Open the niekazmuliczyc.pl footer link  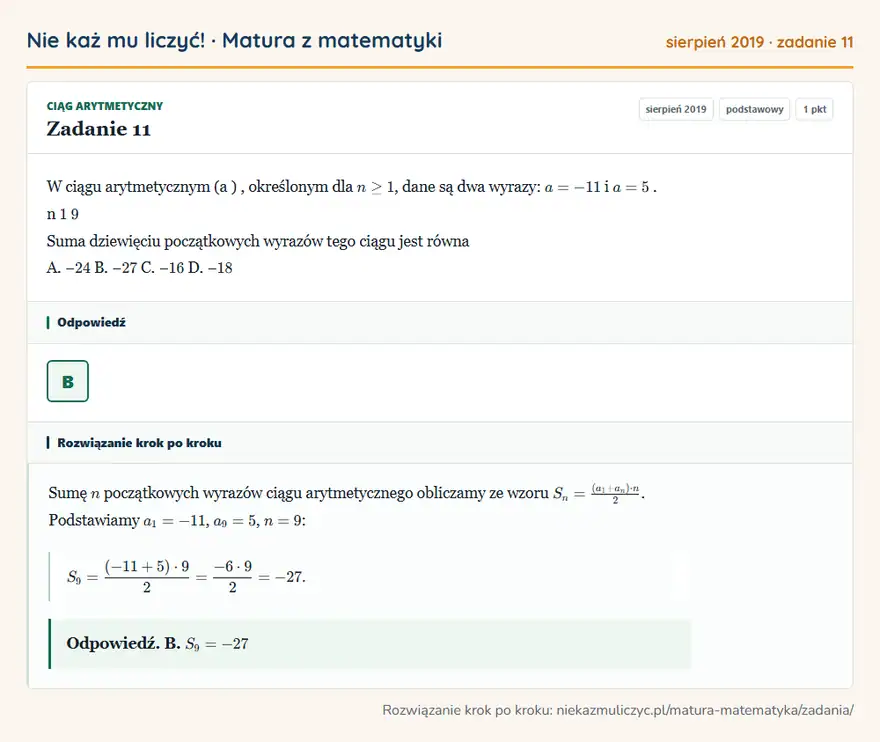[x=705, y=710]
